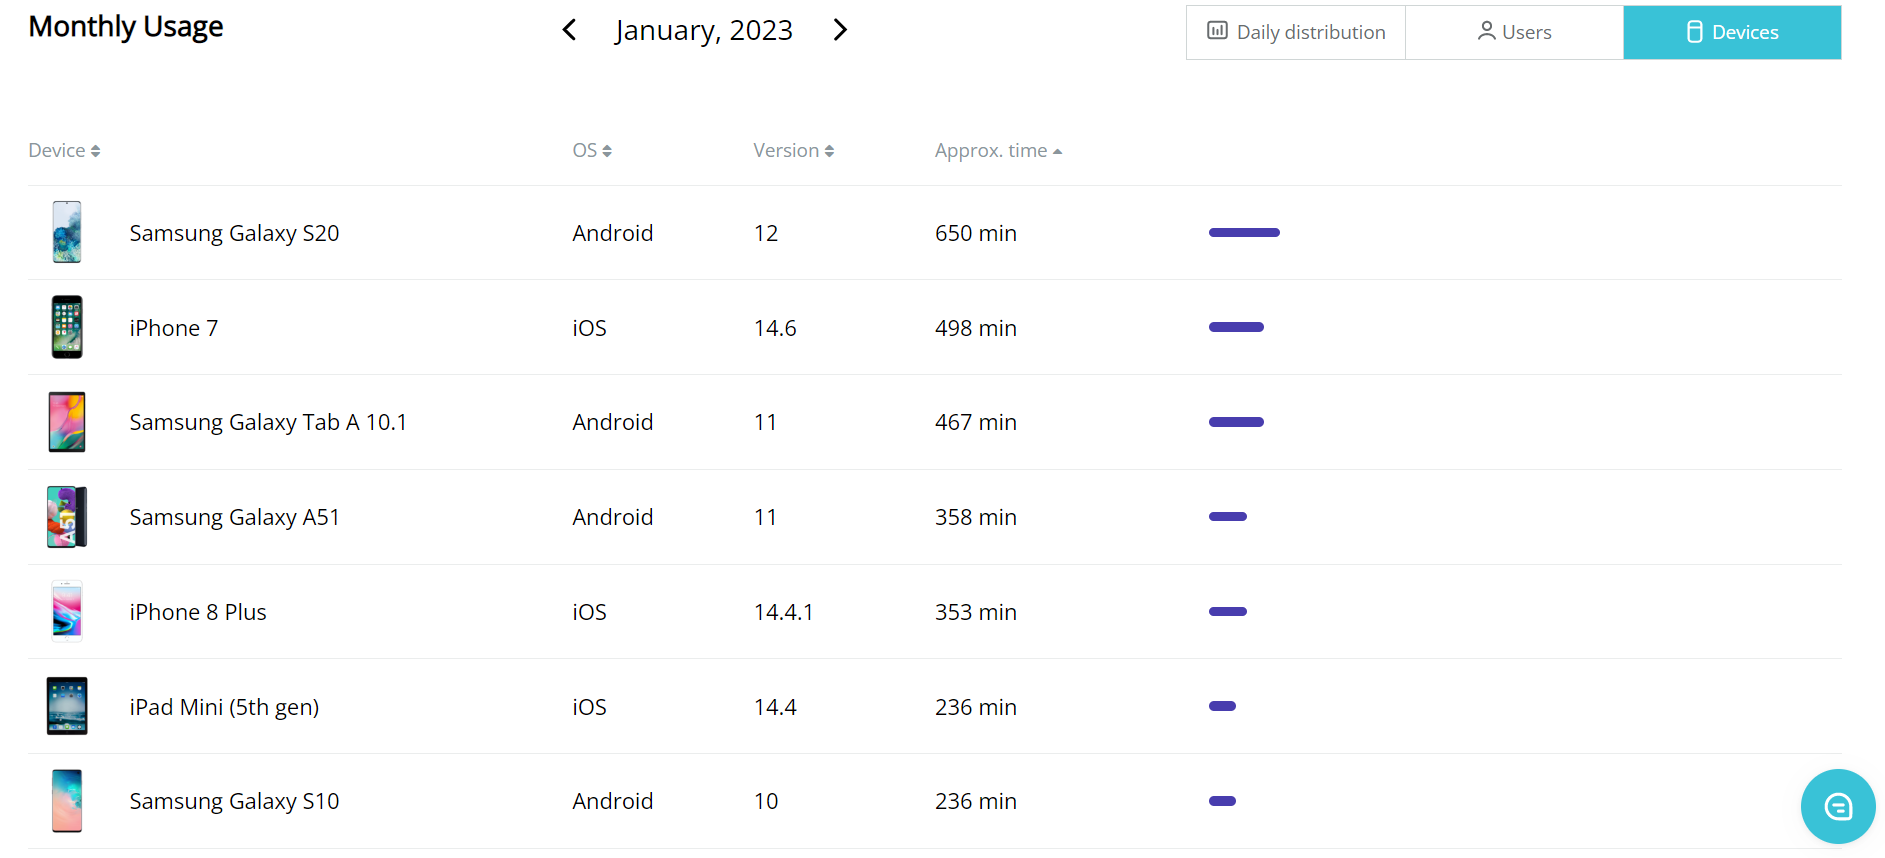Click version 14.6 in iPhone 7 row
This screenshot has height=858, width=1885.
(775, 328)
